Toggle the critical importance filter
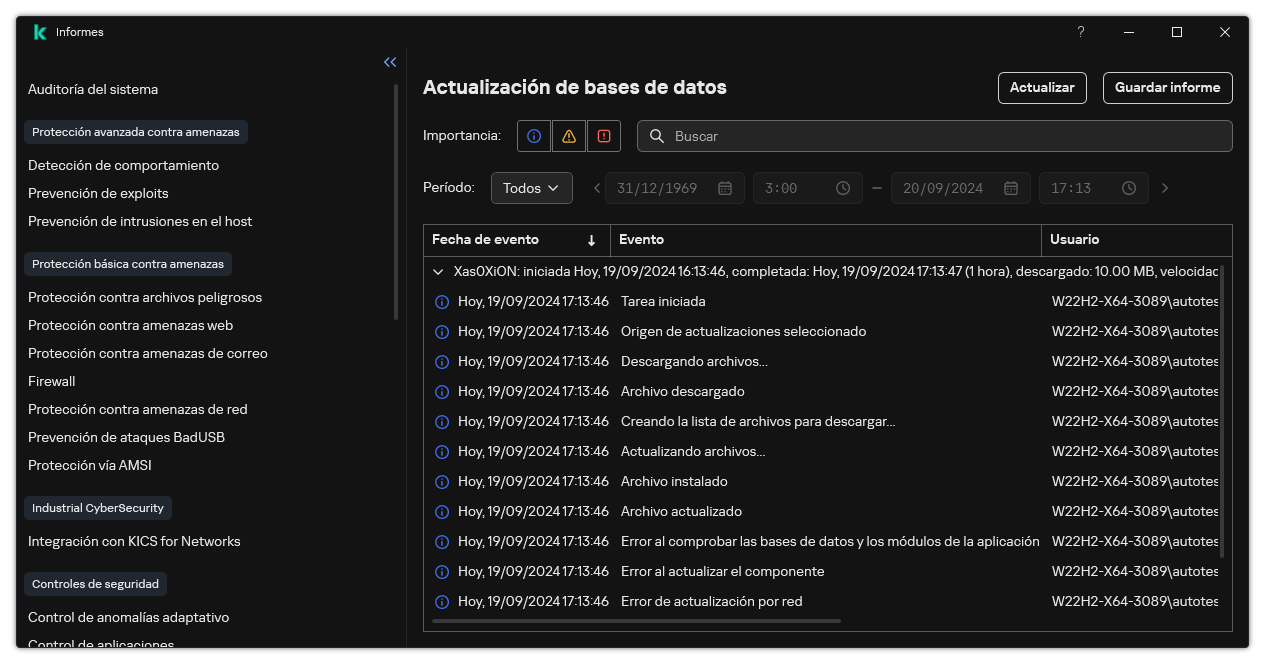 pos(603,135)
